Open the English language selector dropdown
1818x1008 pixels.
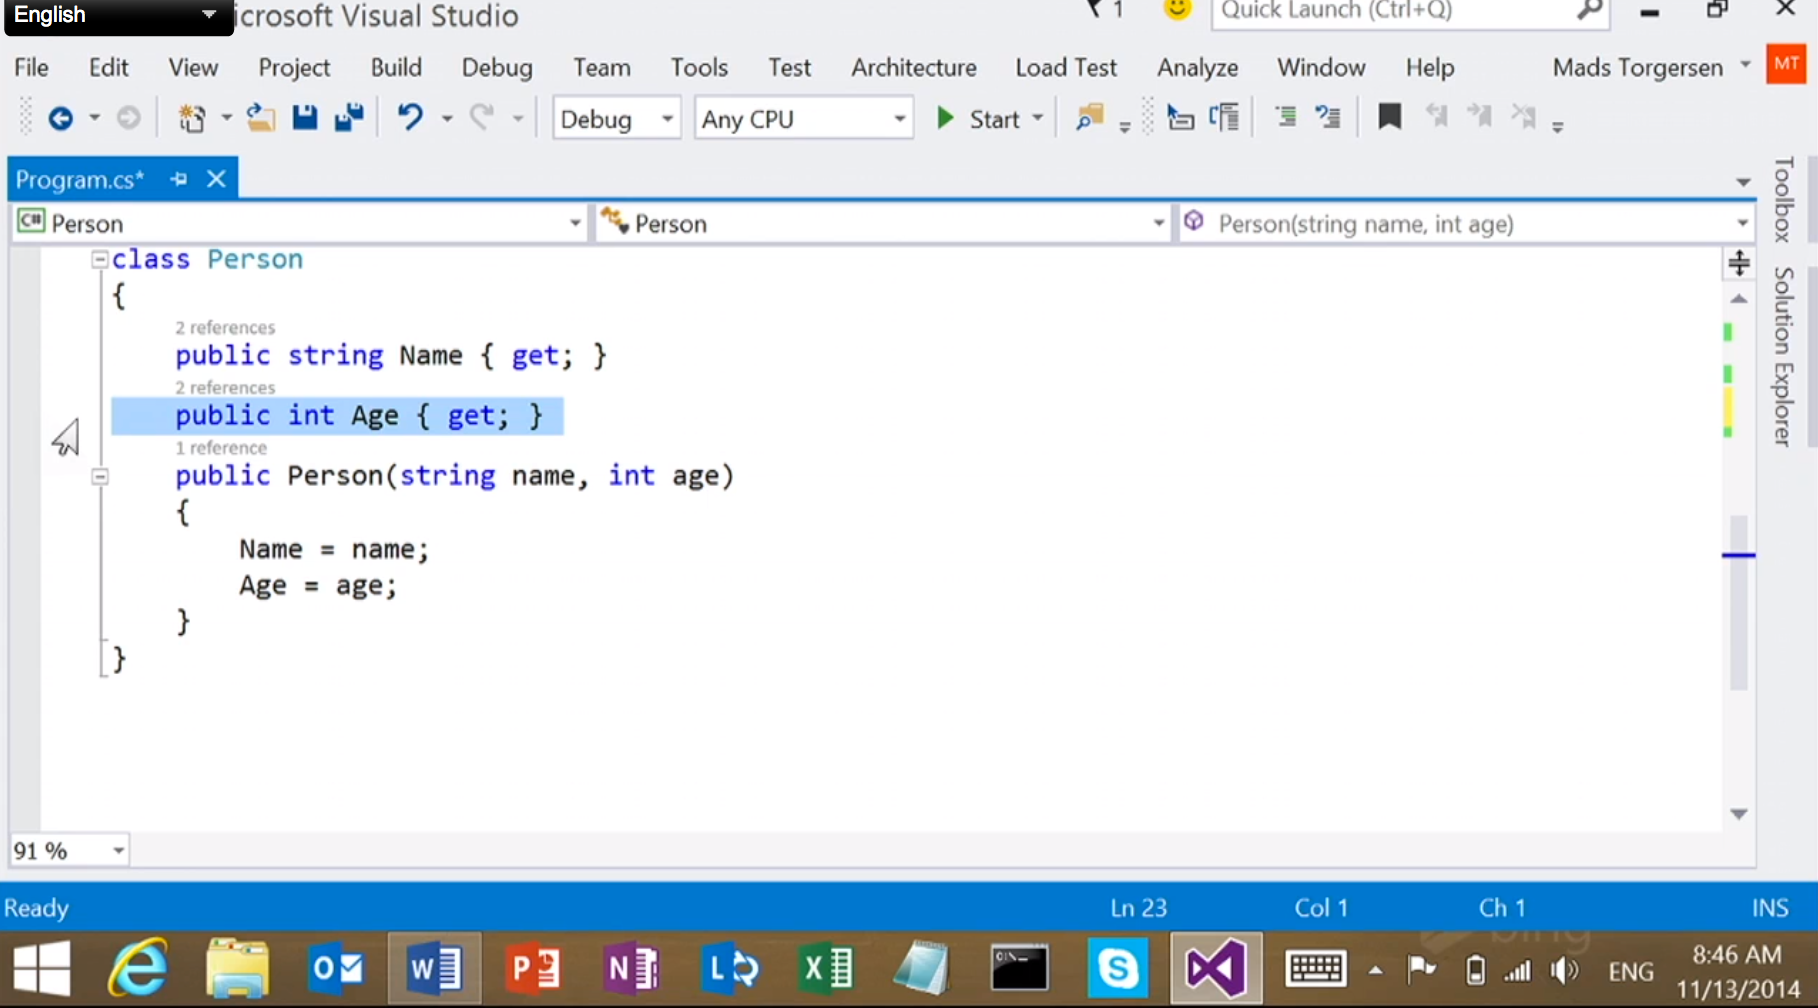[118, 15]
